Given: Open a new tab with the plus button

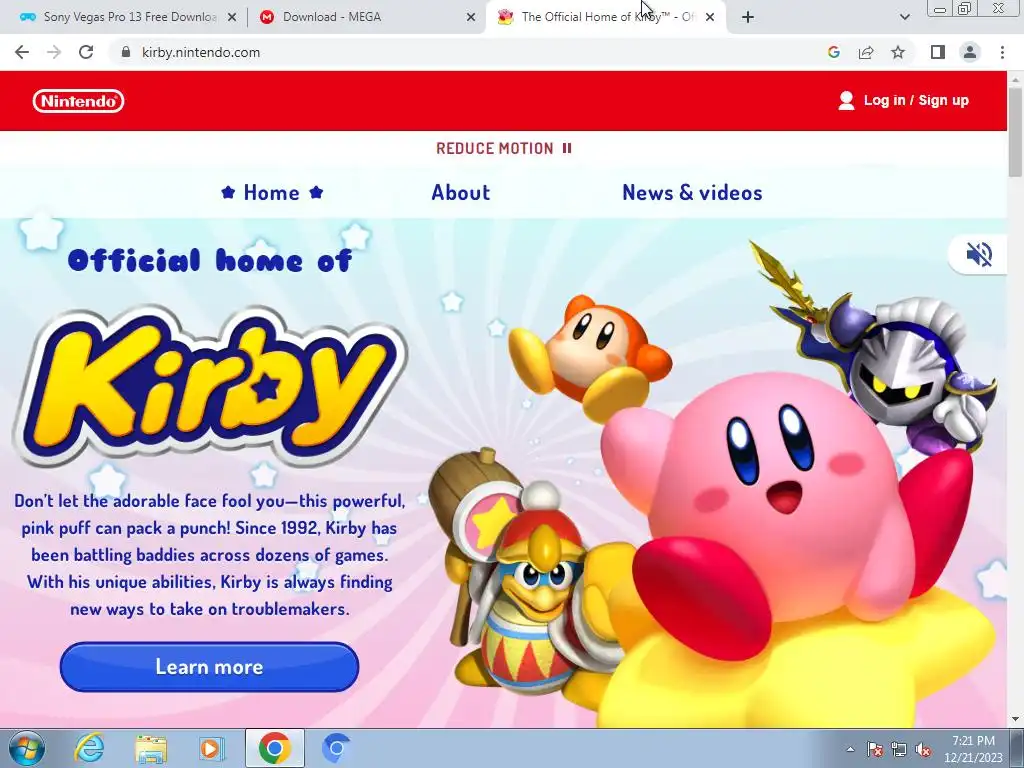Looking at the screenshot, I should click(748, 18).
